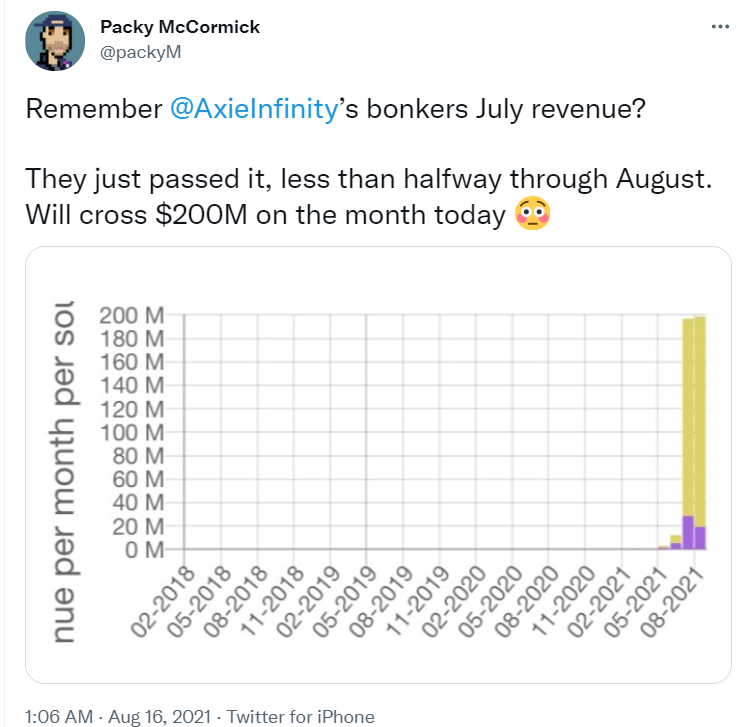Open the three-dot more options menu
The height and width of the screenshot is (727, 749).
(720, 27)
